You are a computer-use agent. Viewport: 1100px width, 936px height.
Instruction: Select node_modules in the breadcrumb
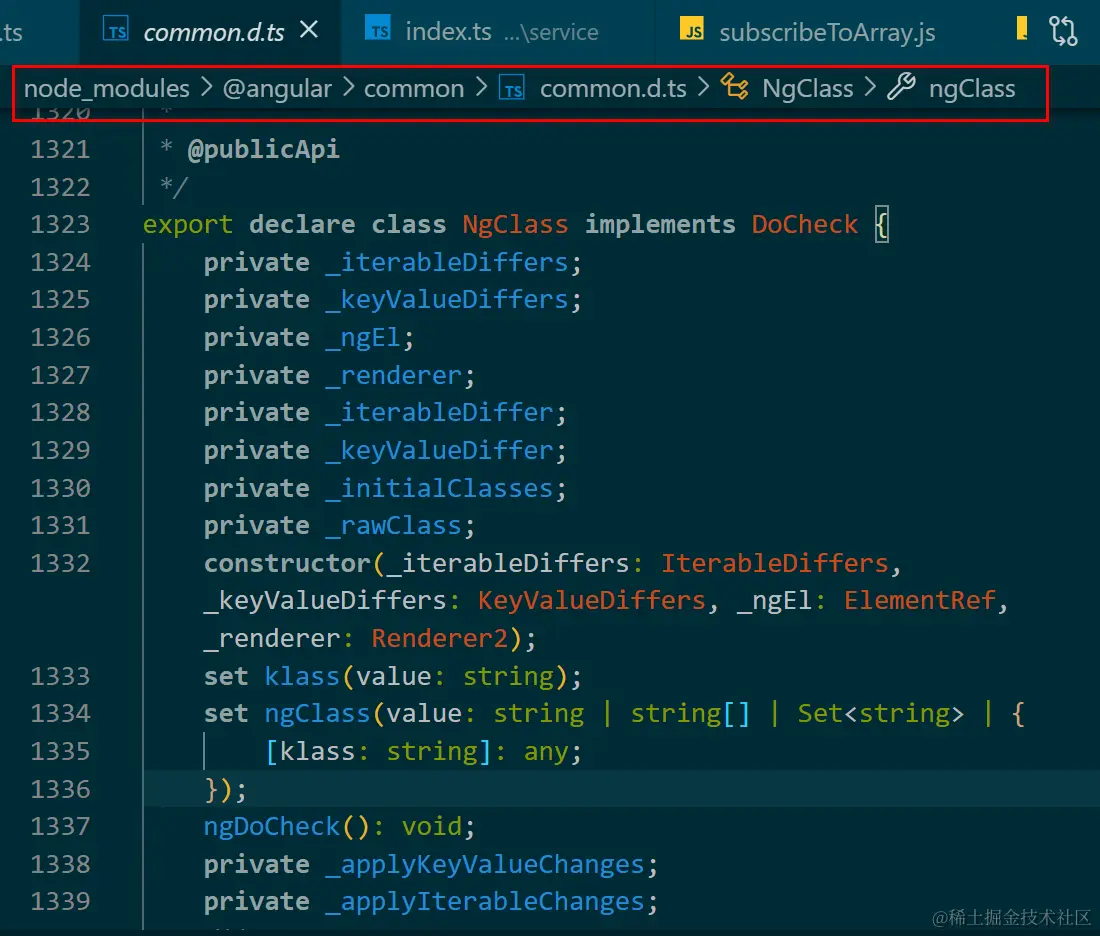click(x=107, y=89)
